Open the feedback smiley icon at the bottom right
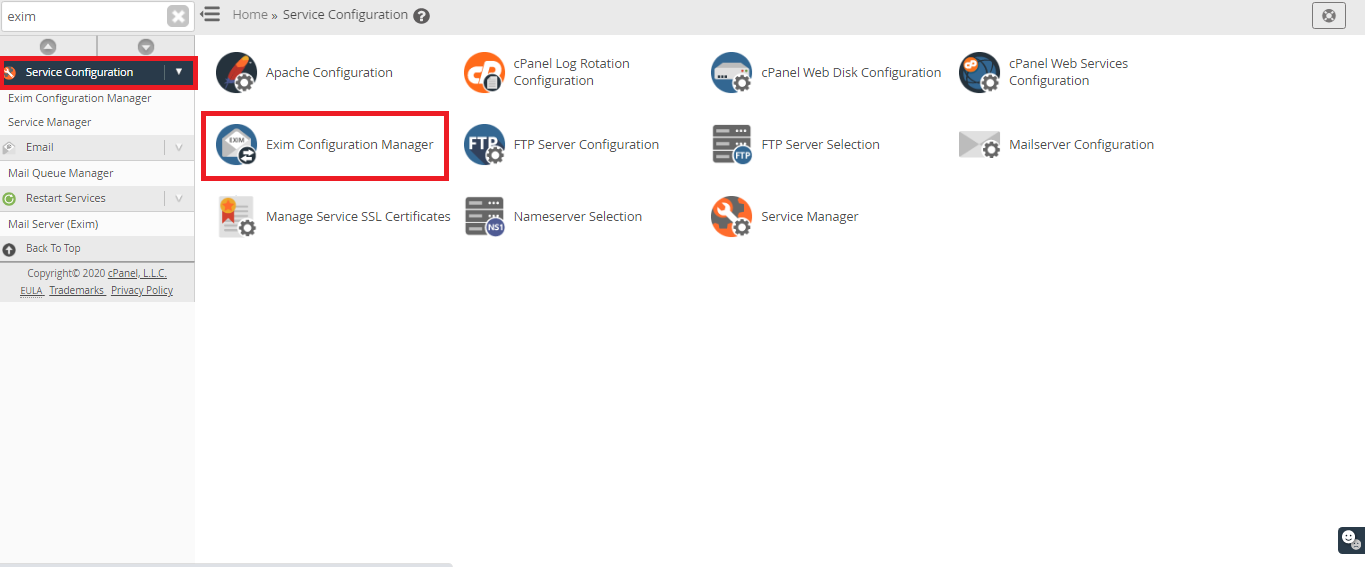 (1351, 540)
